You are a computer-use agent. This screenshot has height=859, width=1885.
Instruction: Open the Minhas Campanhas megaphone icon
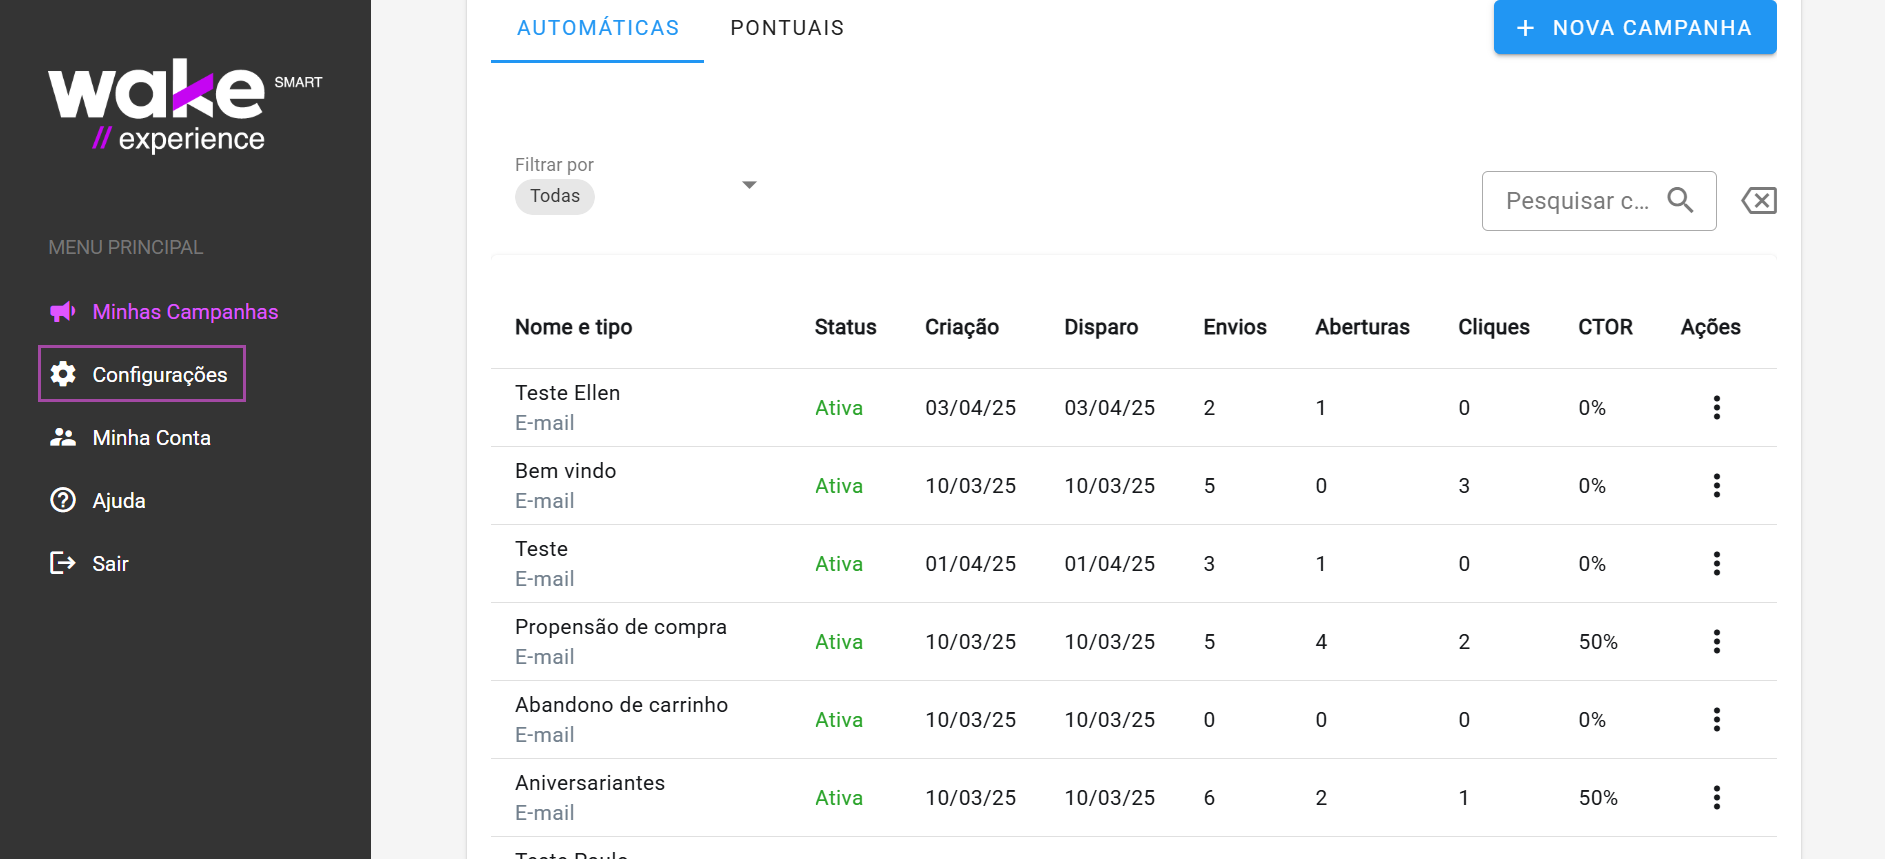(x=63, y=312)
